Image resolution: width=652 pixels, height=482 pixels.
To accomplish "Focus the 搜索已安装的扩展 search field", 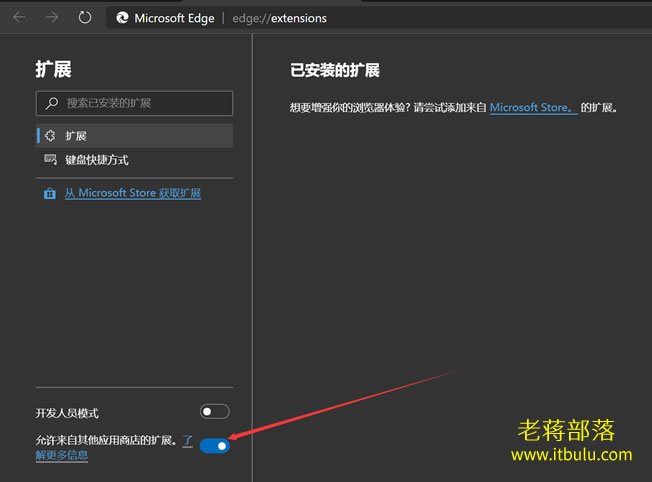I will point(135,103).
